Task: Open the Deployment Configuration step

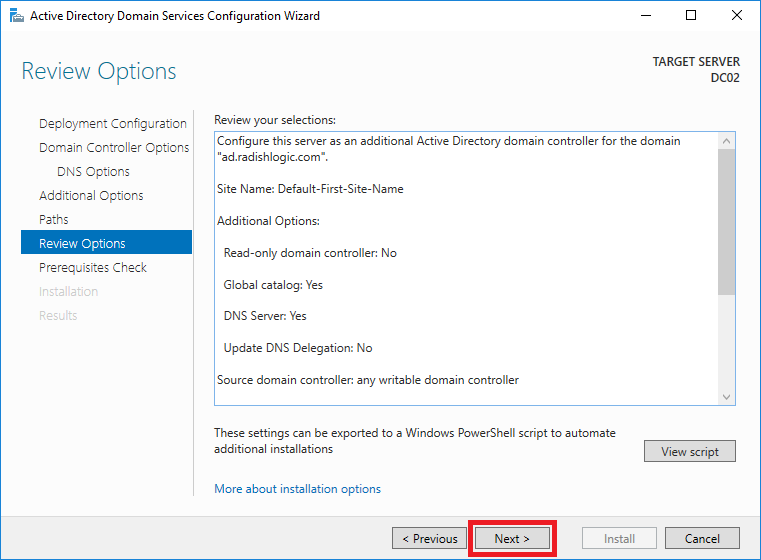Action: pyautogui.click(x=113, y=124)
